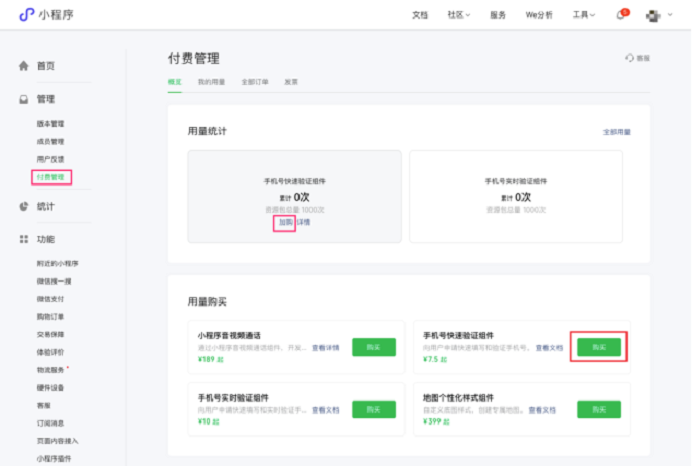Image resolution: width=692 pixels, height=466 pixels.
Task: Select 付费管理 in the sidebar
Action: 51,177
